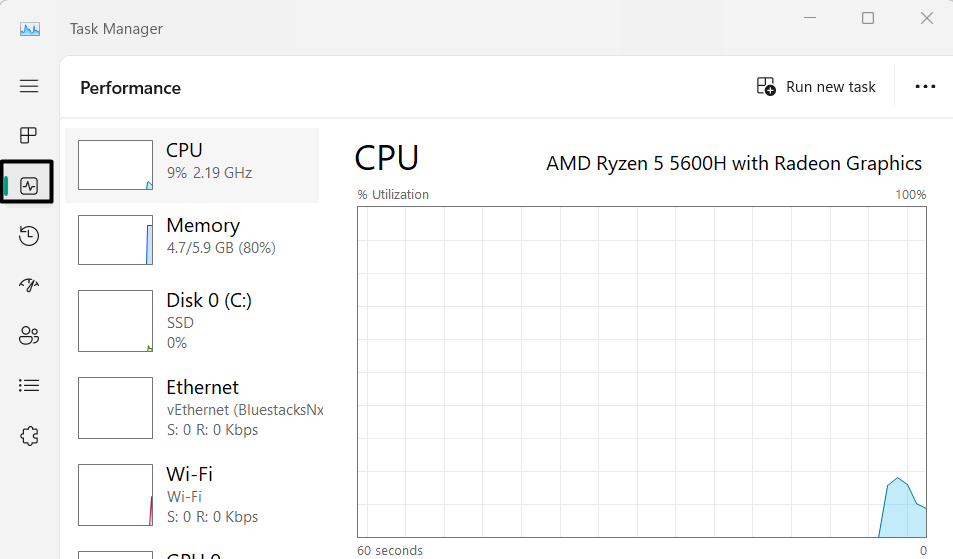Go to Startup apps page icon

tap(29, 286)
